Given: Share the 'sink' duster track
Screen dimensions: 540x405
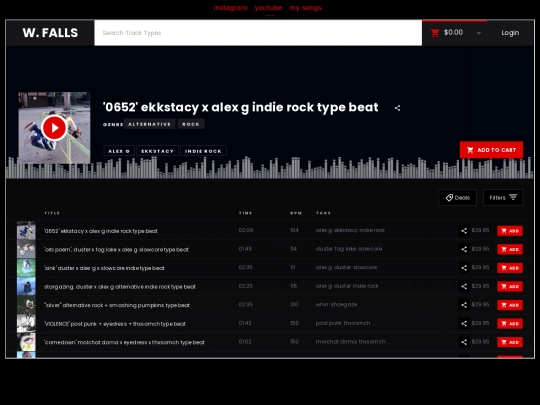Looking at the screenshot, I should (464, 268).
